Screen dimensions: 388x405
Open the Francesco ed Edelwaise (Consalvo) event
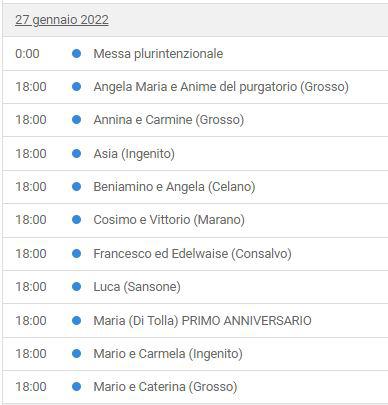(192, 254)
